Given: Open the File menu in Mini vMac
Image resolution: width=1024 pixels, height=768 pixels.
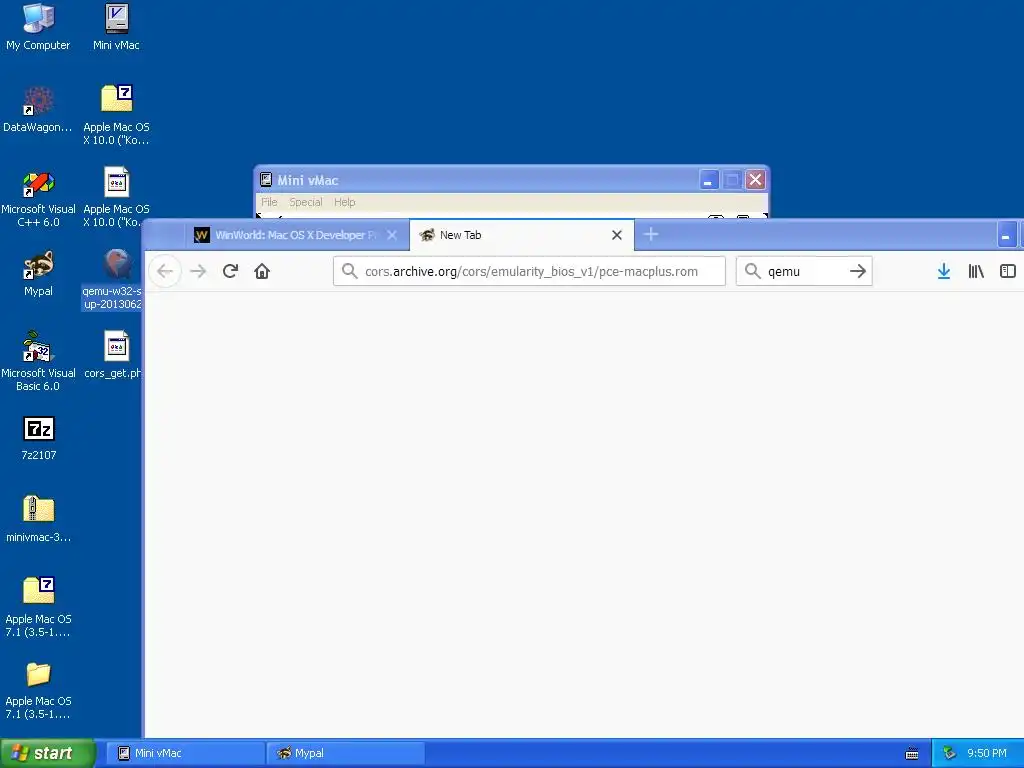Looking at the screenshot, I should point(269,202).
